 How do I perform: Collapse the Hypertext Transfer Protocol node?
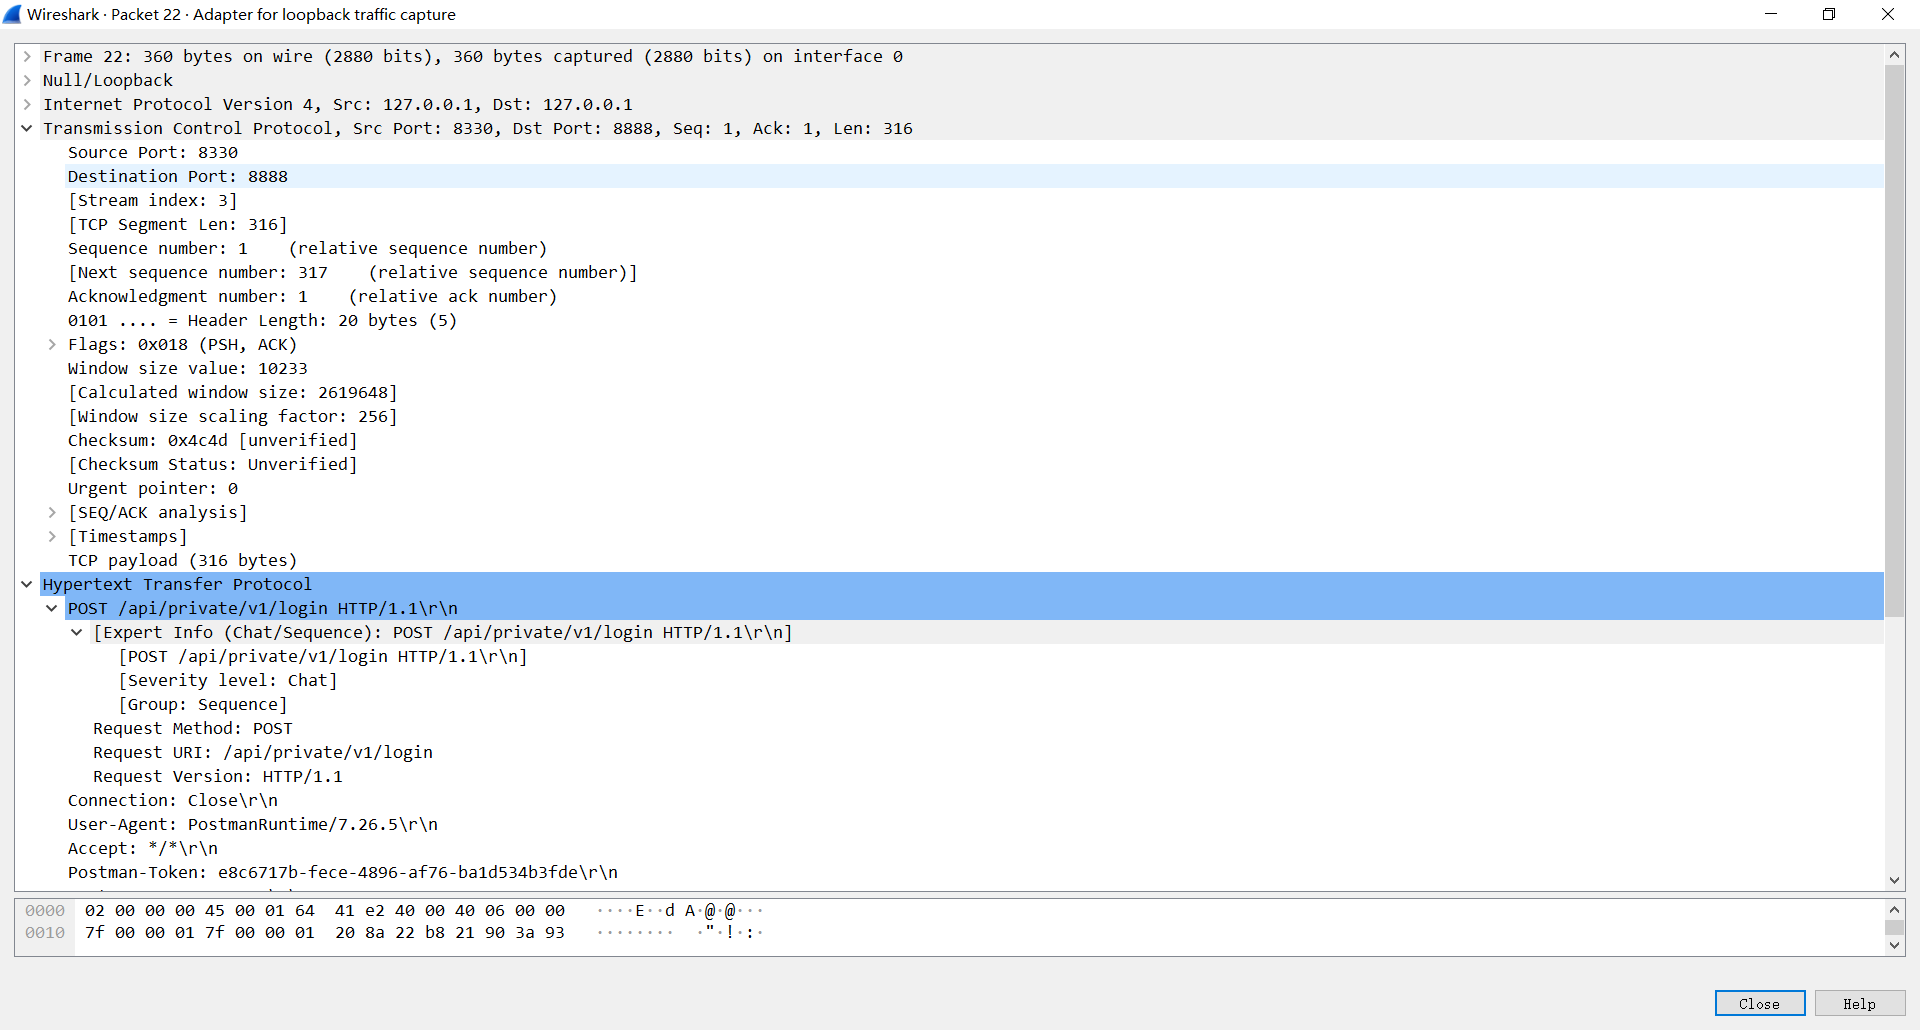coord(27,585)
